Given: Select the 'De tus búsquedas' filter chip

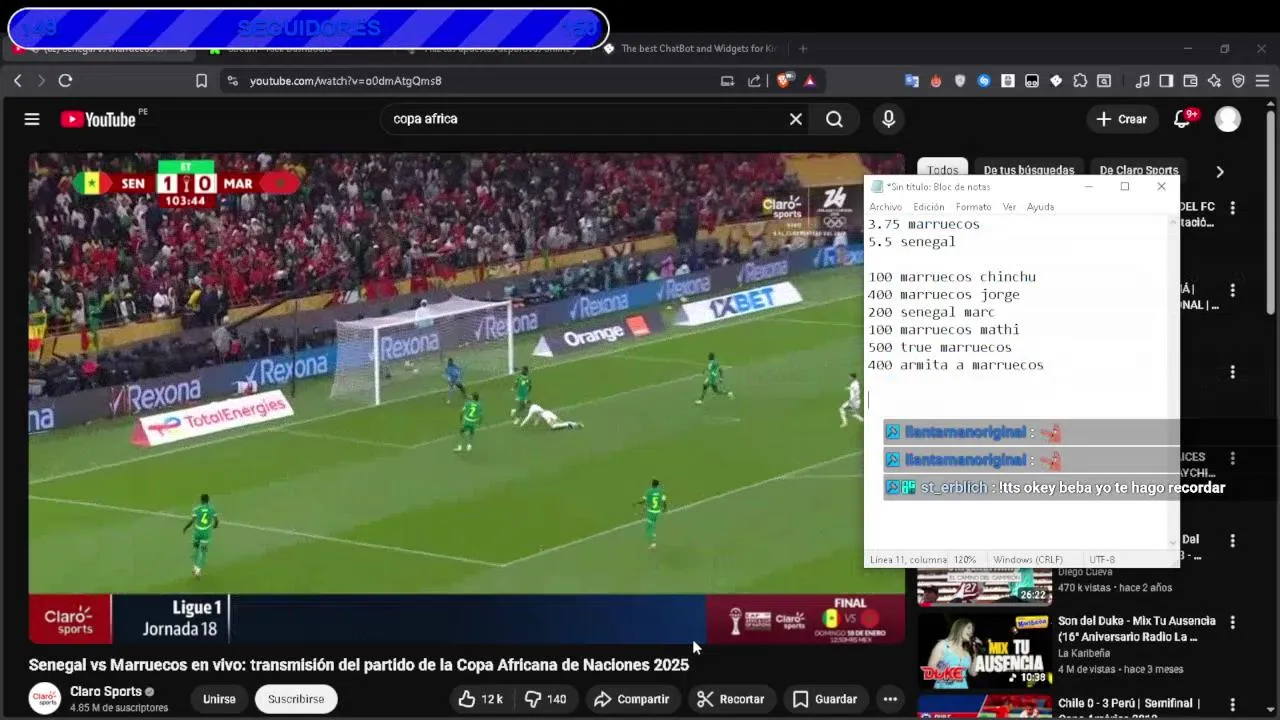Looking at the screenshot, I should coord(1029,170).
